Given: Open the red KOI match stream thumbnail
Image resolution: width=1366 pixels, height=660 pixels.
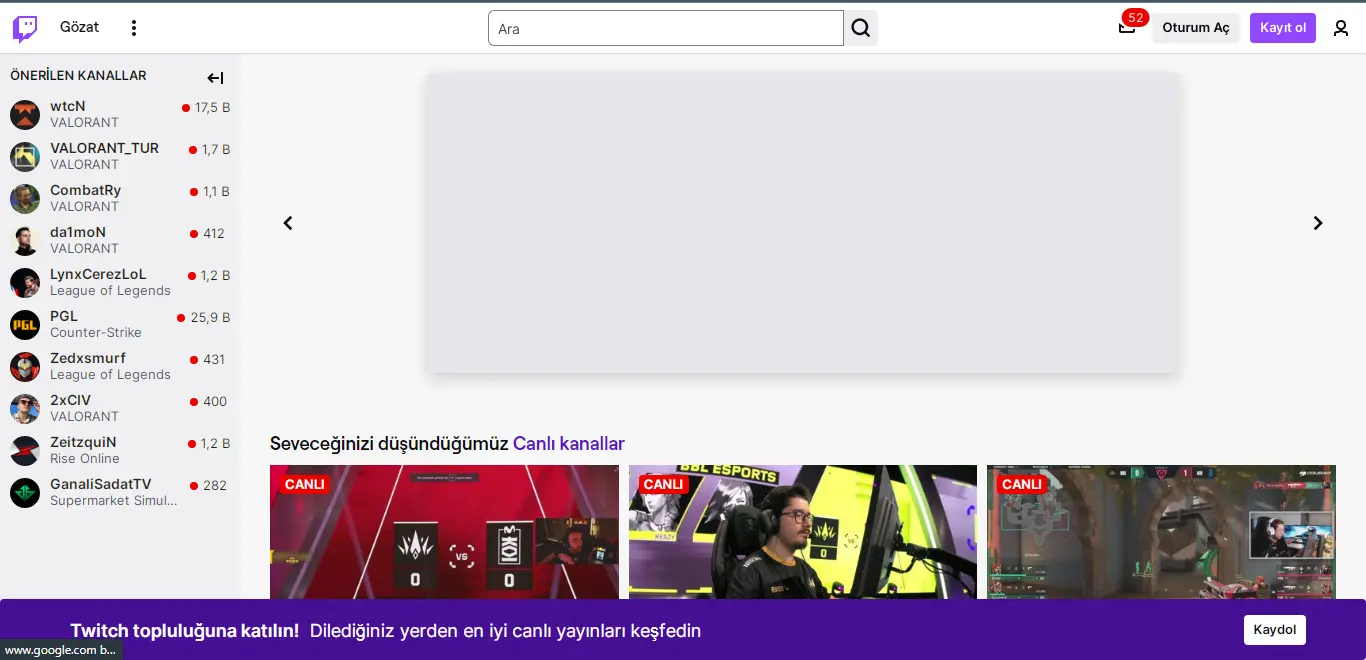Looking at the screenshot, I should click(x=444, y=532).
